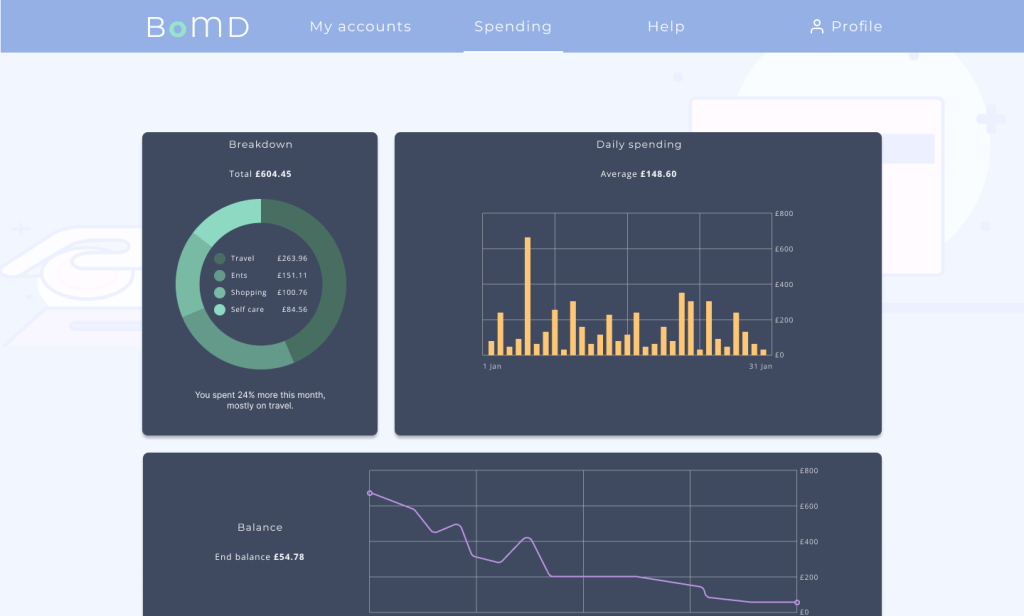The height and width of the screenshot is (616, 1024).
Task: Open the My accounts page
Action: [x=360, y=27]
